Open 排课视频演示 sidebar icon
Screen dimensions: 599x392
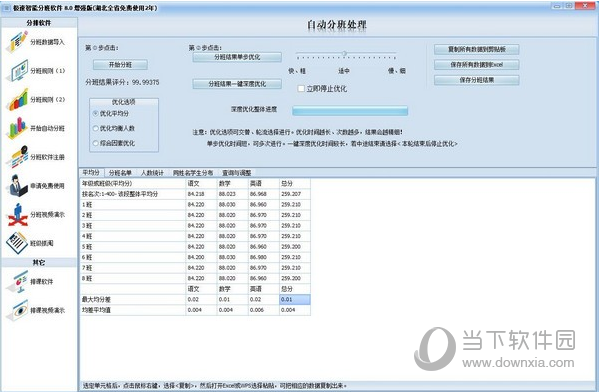click(x=18, y=310)
